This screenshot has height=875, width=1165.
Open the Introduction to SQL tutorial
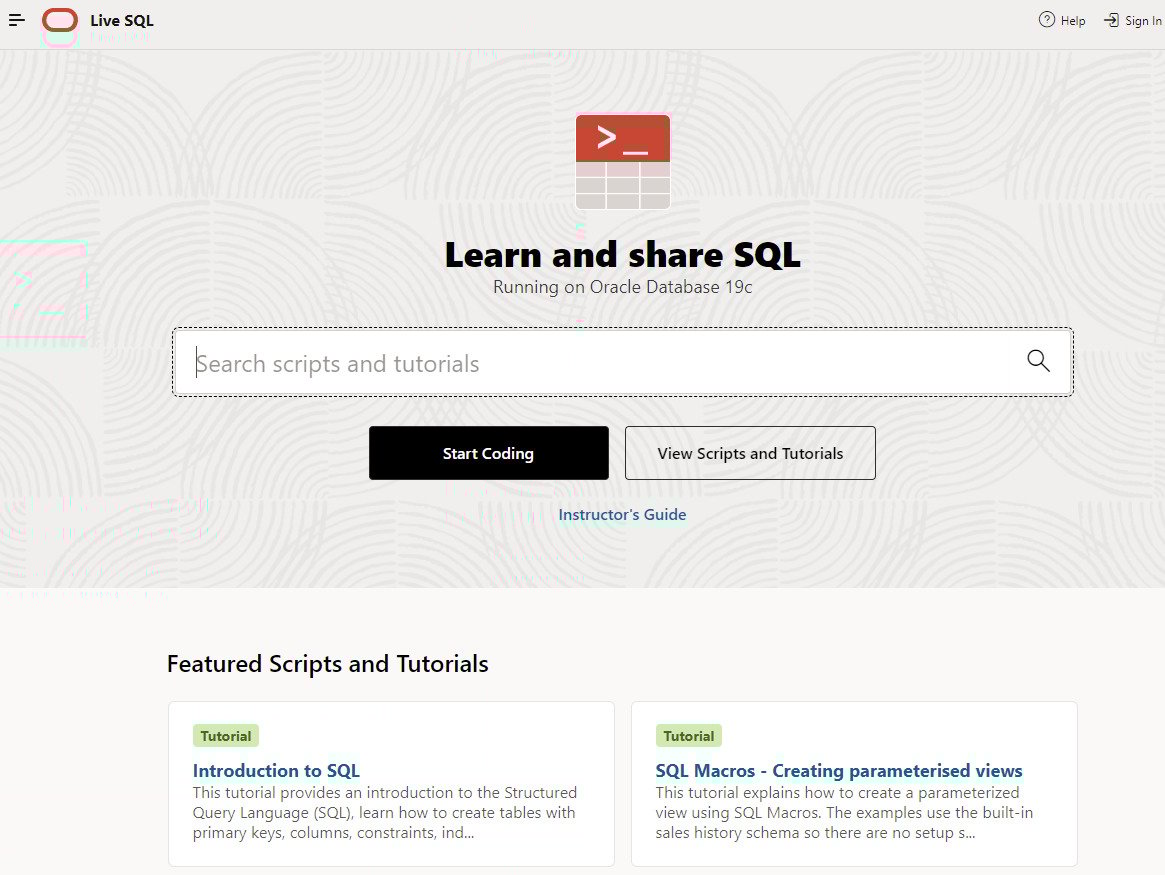pyautogui.click(x=276, y=771)
